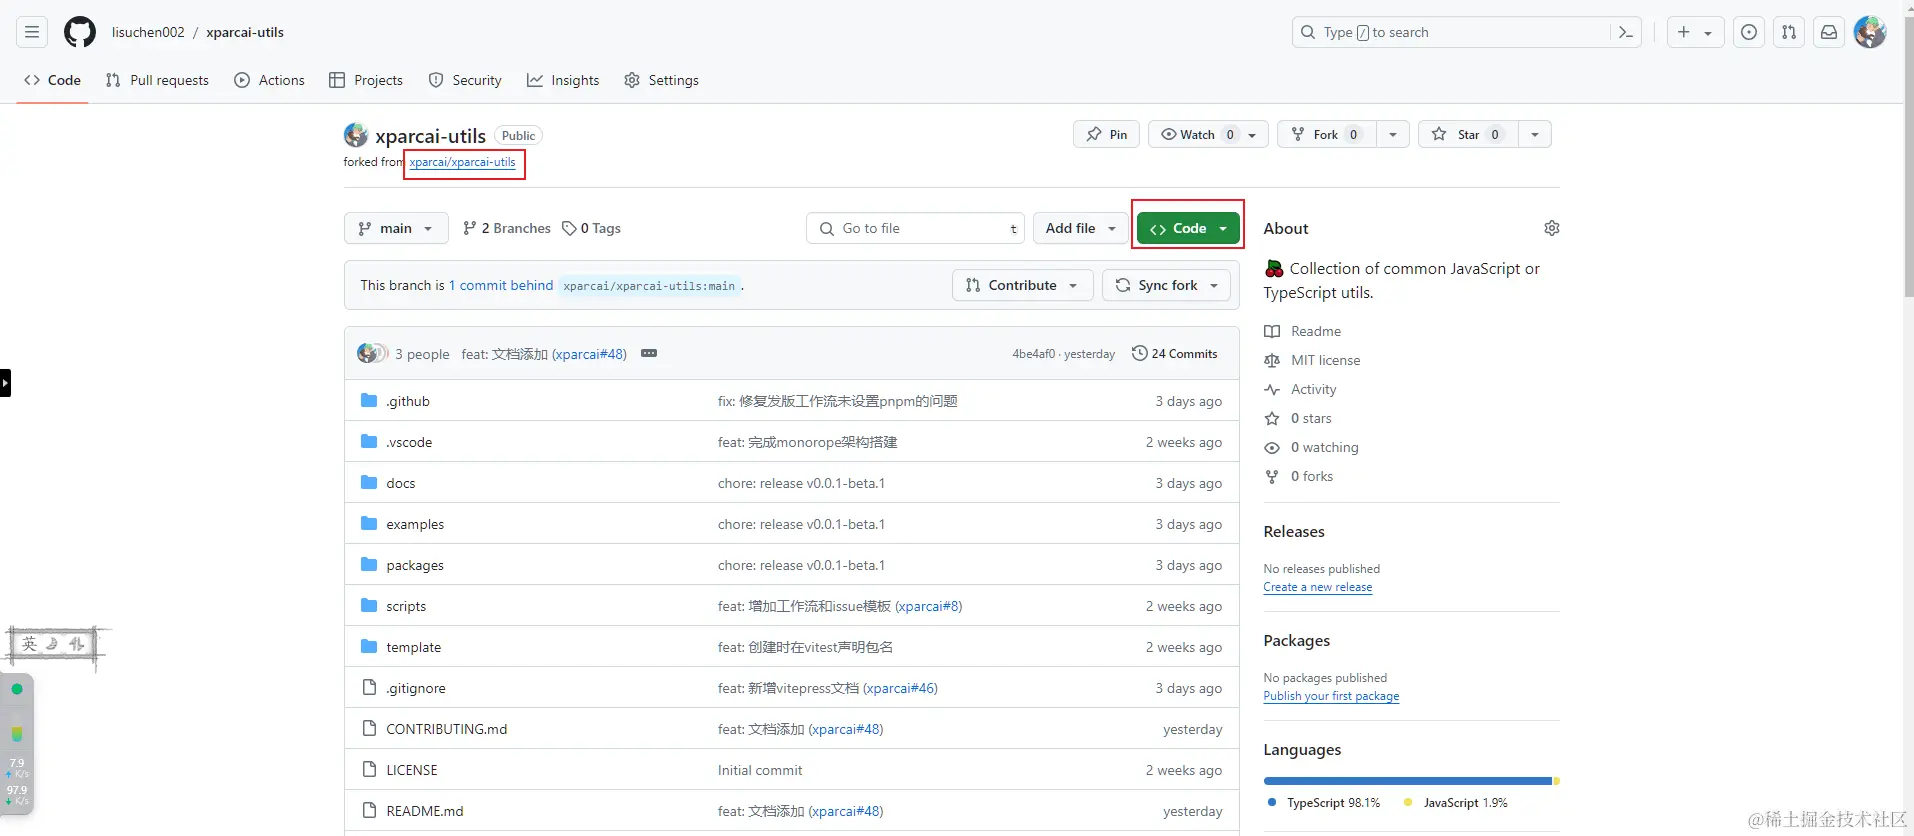
Task: Open the template folder icon
Action: point(369,646)
